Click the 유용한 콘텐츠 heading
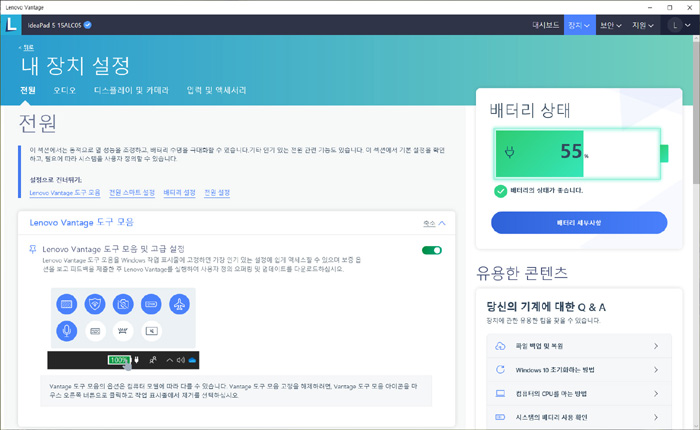This screenshot has height=430, width=700. pyautogui.click(x=522, y=273)
